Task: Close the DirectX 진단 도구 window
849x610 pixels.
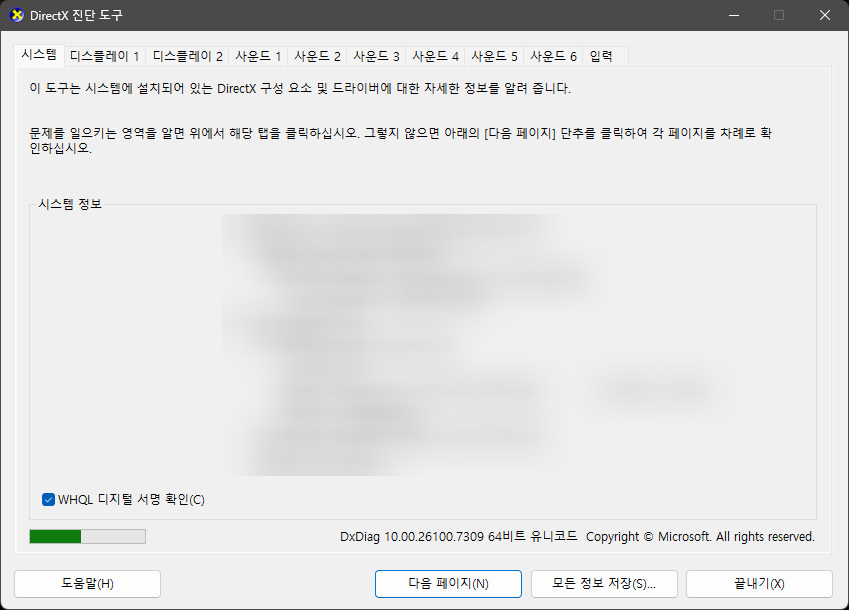Action: (x=823, y=16)
